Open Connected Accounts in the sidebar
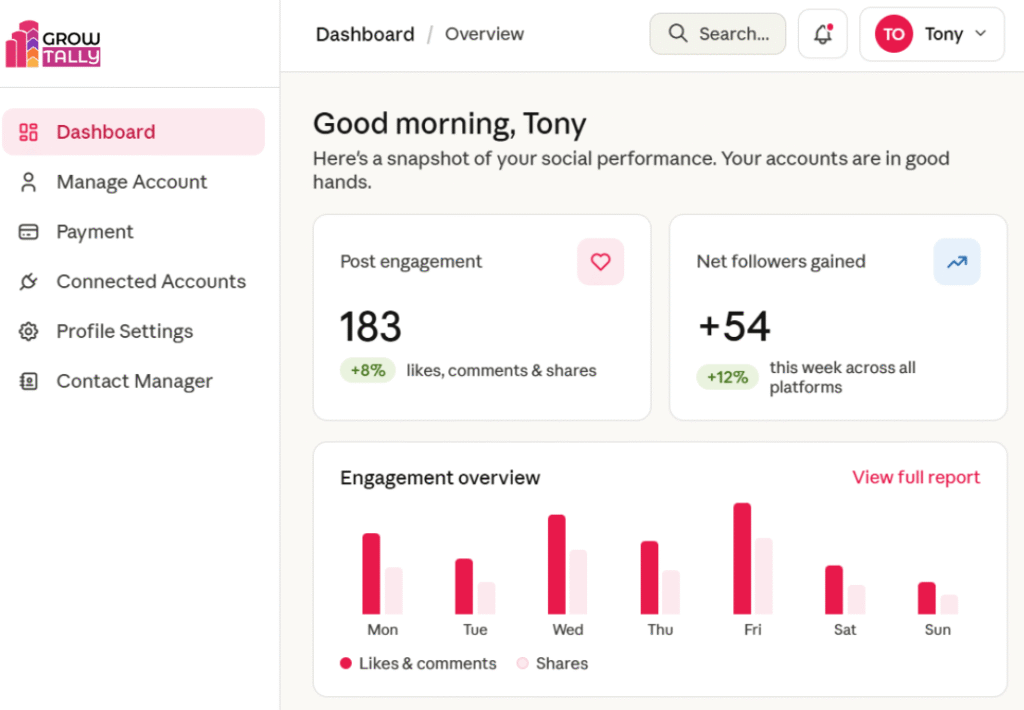The height and width of the screenshot is (710, 1024). pyautogui.click(x=134, y=282)
